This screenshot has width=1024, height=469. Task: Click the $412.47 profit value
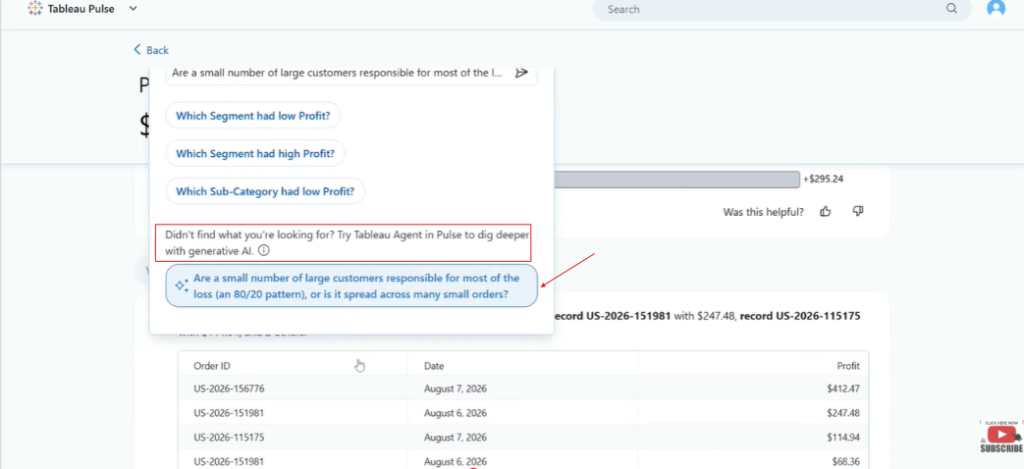(x=843, y=389)
